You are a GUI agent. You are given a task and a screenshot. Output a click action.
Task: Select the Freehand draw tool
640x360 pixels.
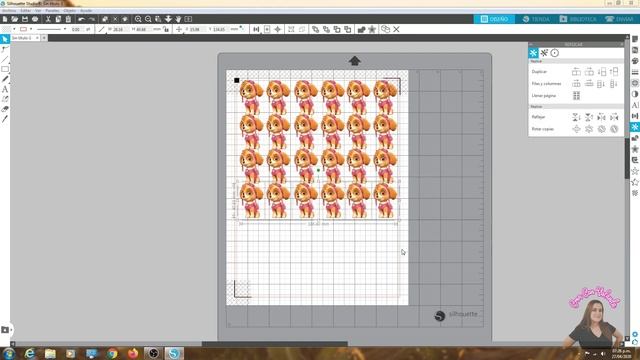[x=5, y=79]
